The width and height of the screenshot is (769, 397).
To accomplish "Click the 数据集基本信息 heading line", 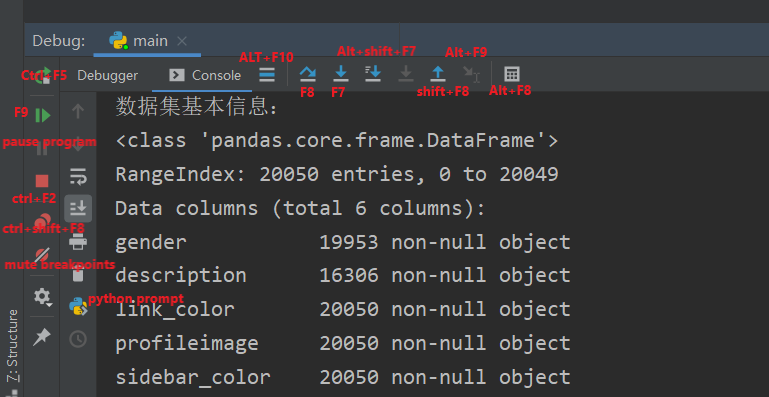I will point(196,107).
